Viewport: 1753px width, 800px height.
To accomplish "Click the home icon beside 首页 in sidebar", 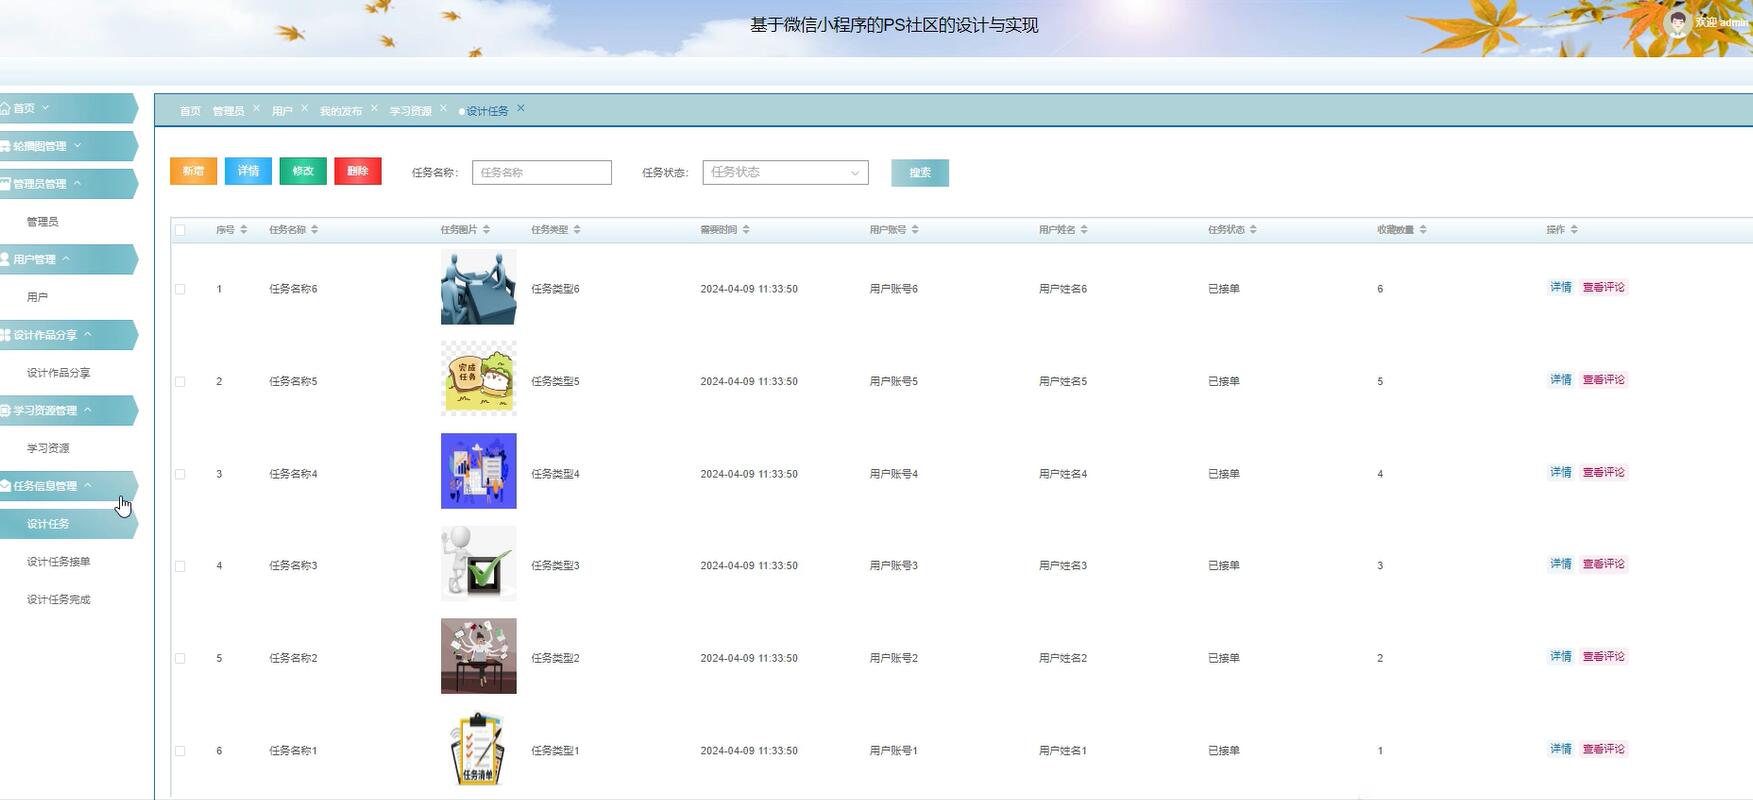I will 5,108.
